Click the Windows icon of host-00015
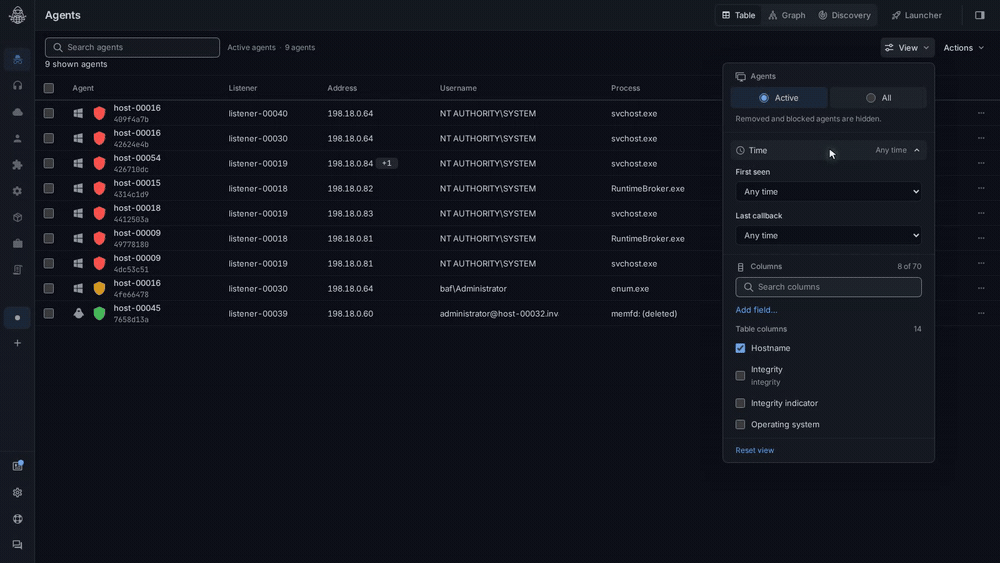Screen dimensions: 1000x563 (78, 188)
